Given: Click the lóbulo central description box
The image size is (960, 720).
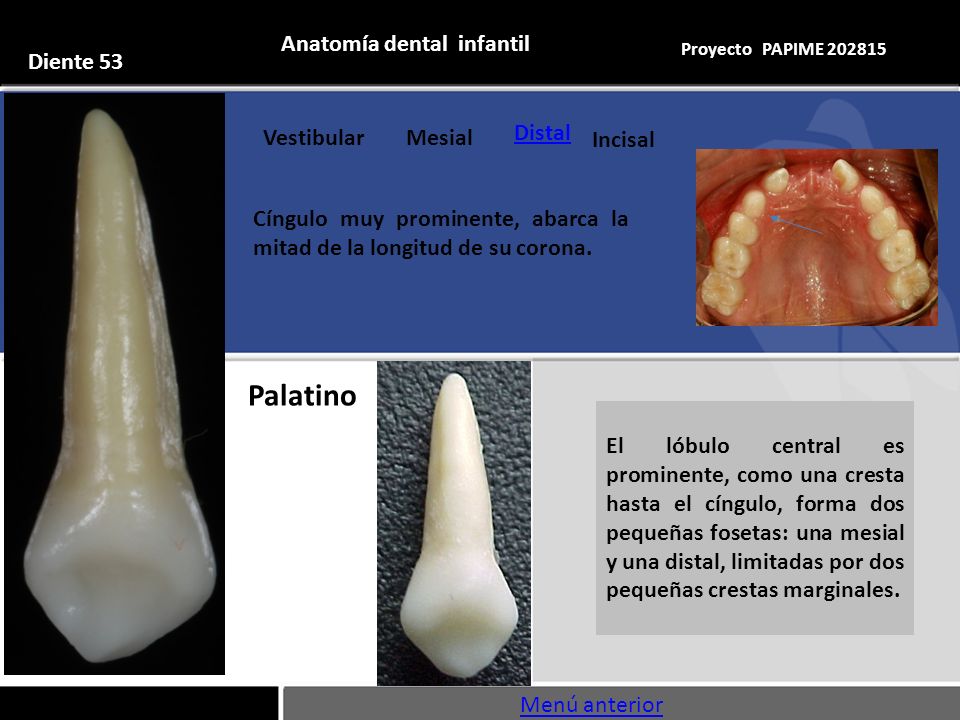Looking at the screenshot, I should (x=755, y=518).
